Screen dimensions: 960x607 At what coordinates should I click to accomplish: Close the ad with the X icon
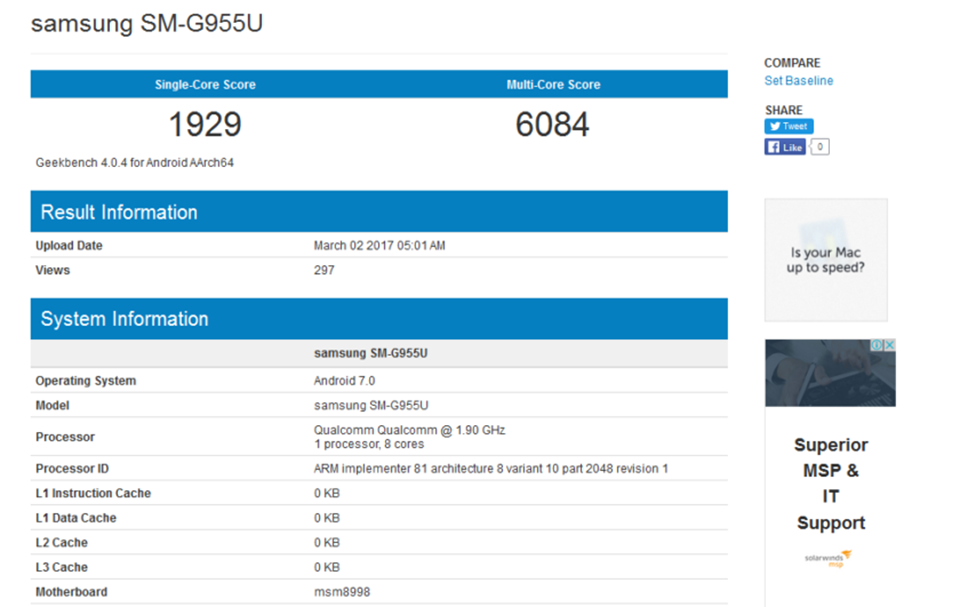point(890,345)
